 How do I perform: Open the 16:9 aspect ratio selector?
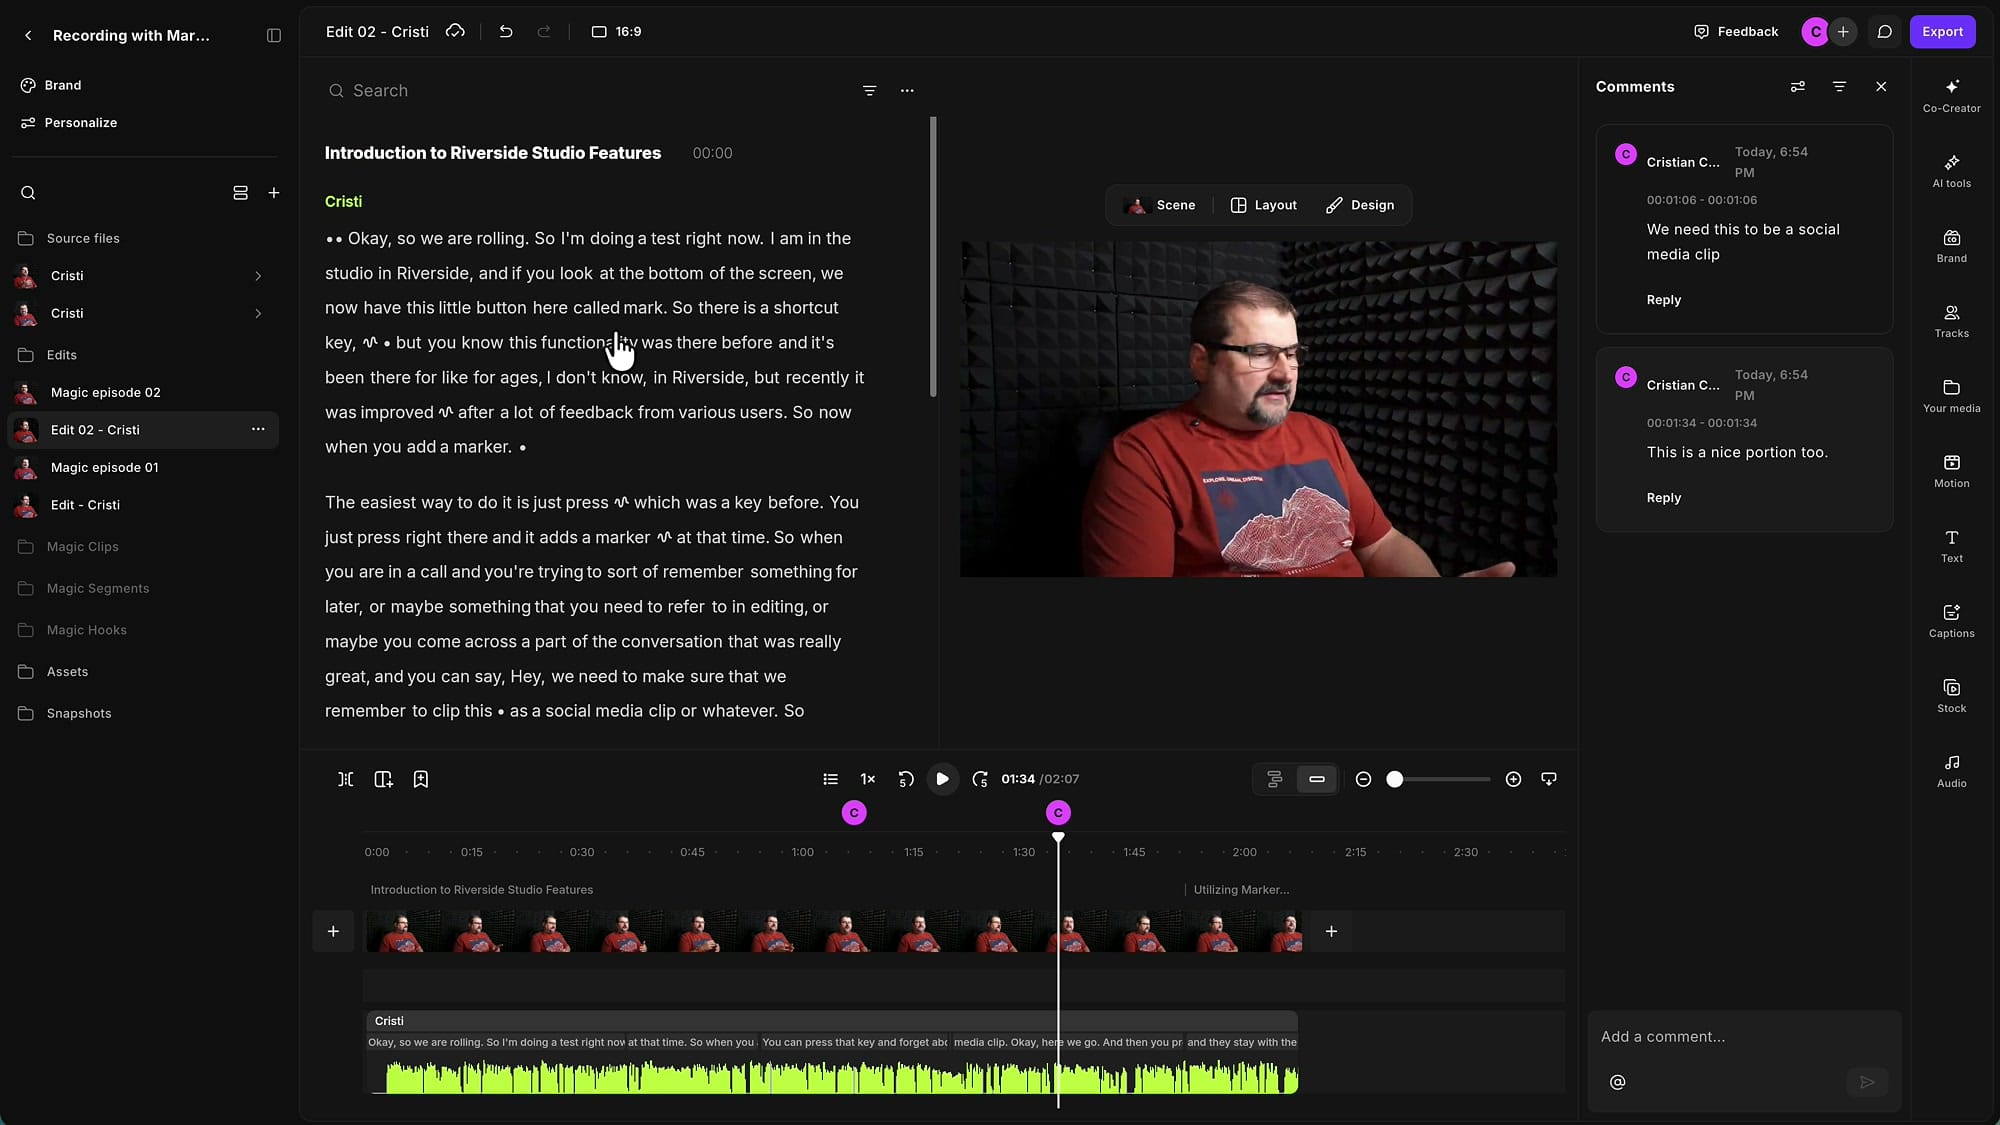click(x=617, y=31)
